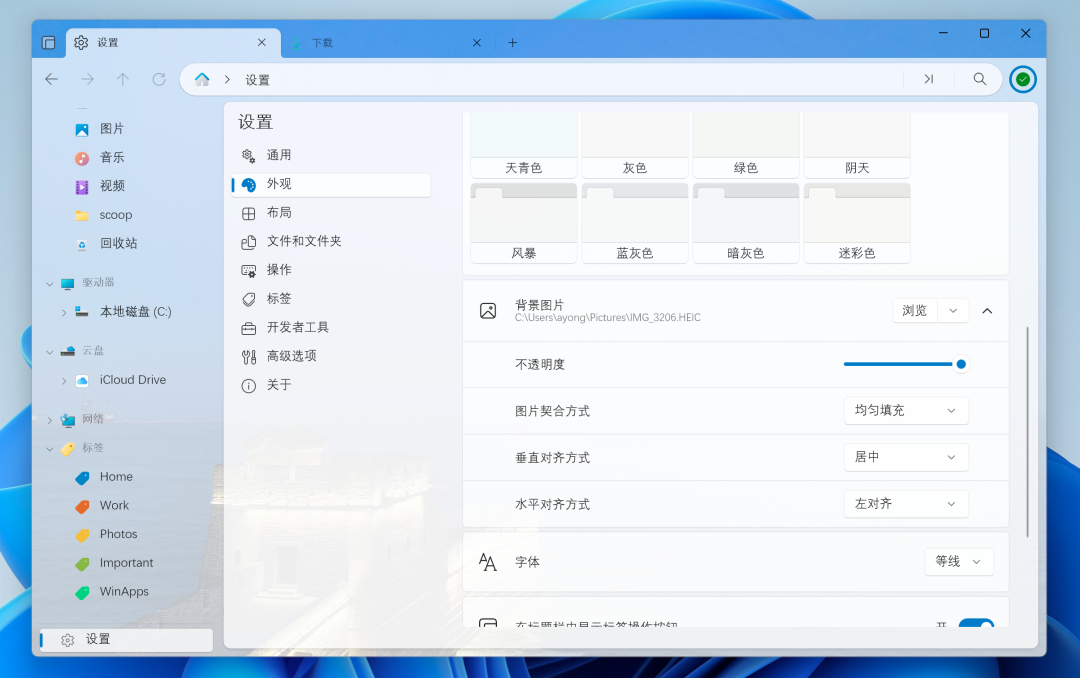Adjust the 不透明度 opacity slider
The image size is (1080, 678).
point(905,364)
